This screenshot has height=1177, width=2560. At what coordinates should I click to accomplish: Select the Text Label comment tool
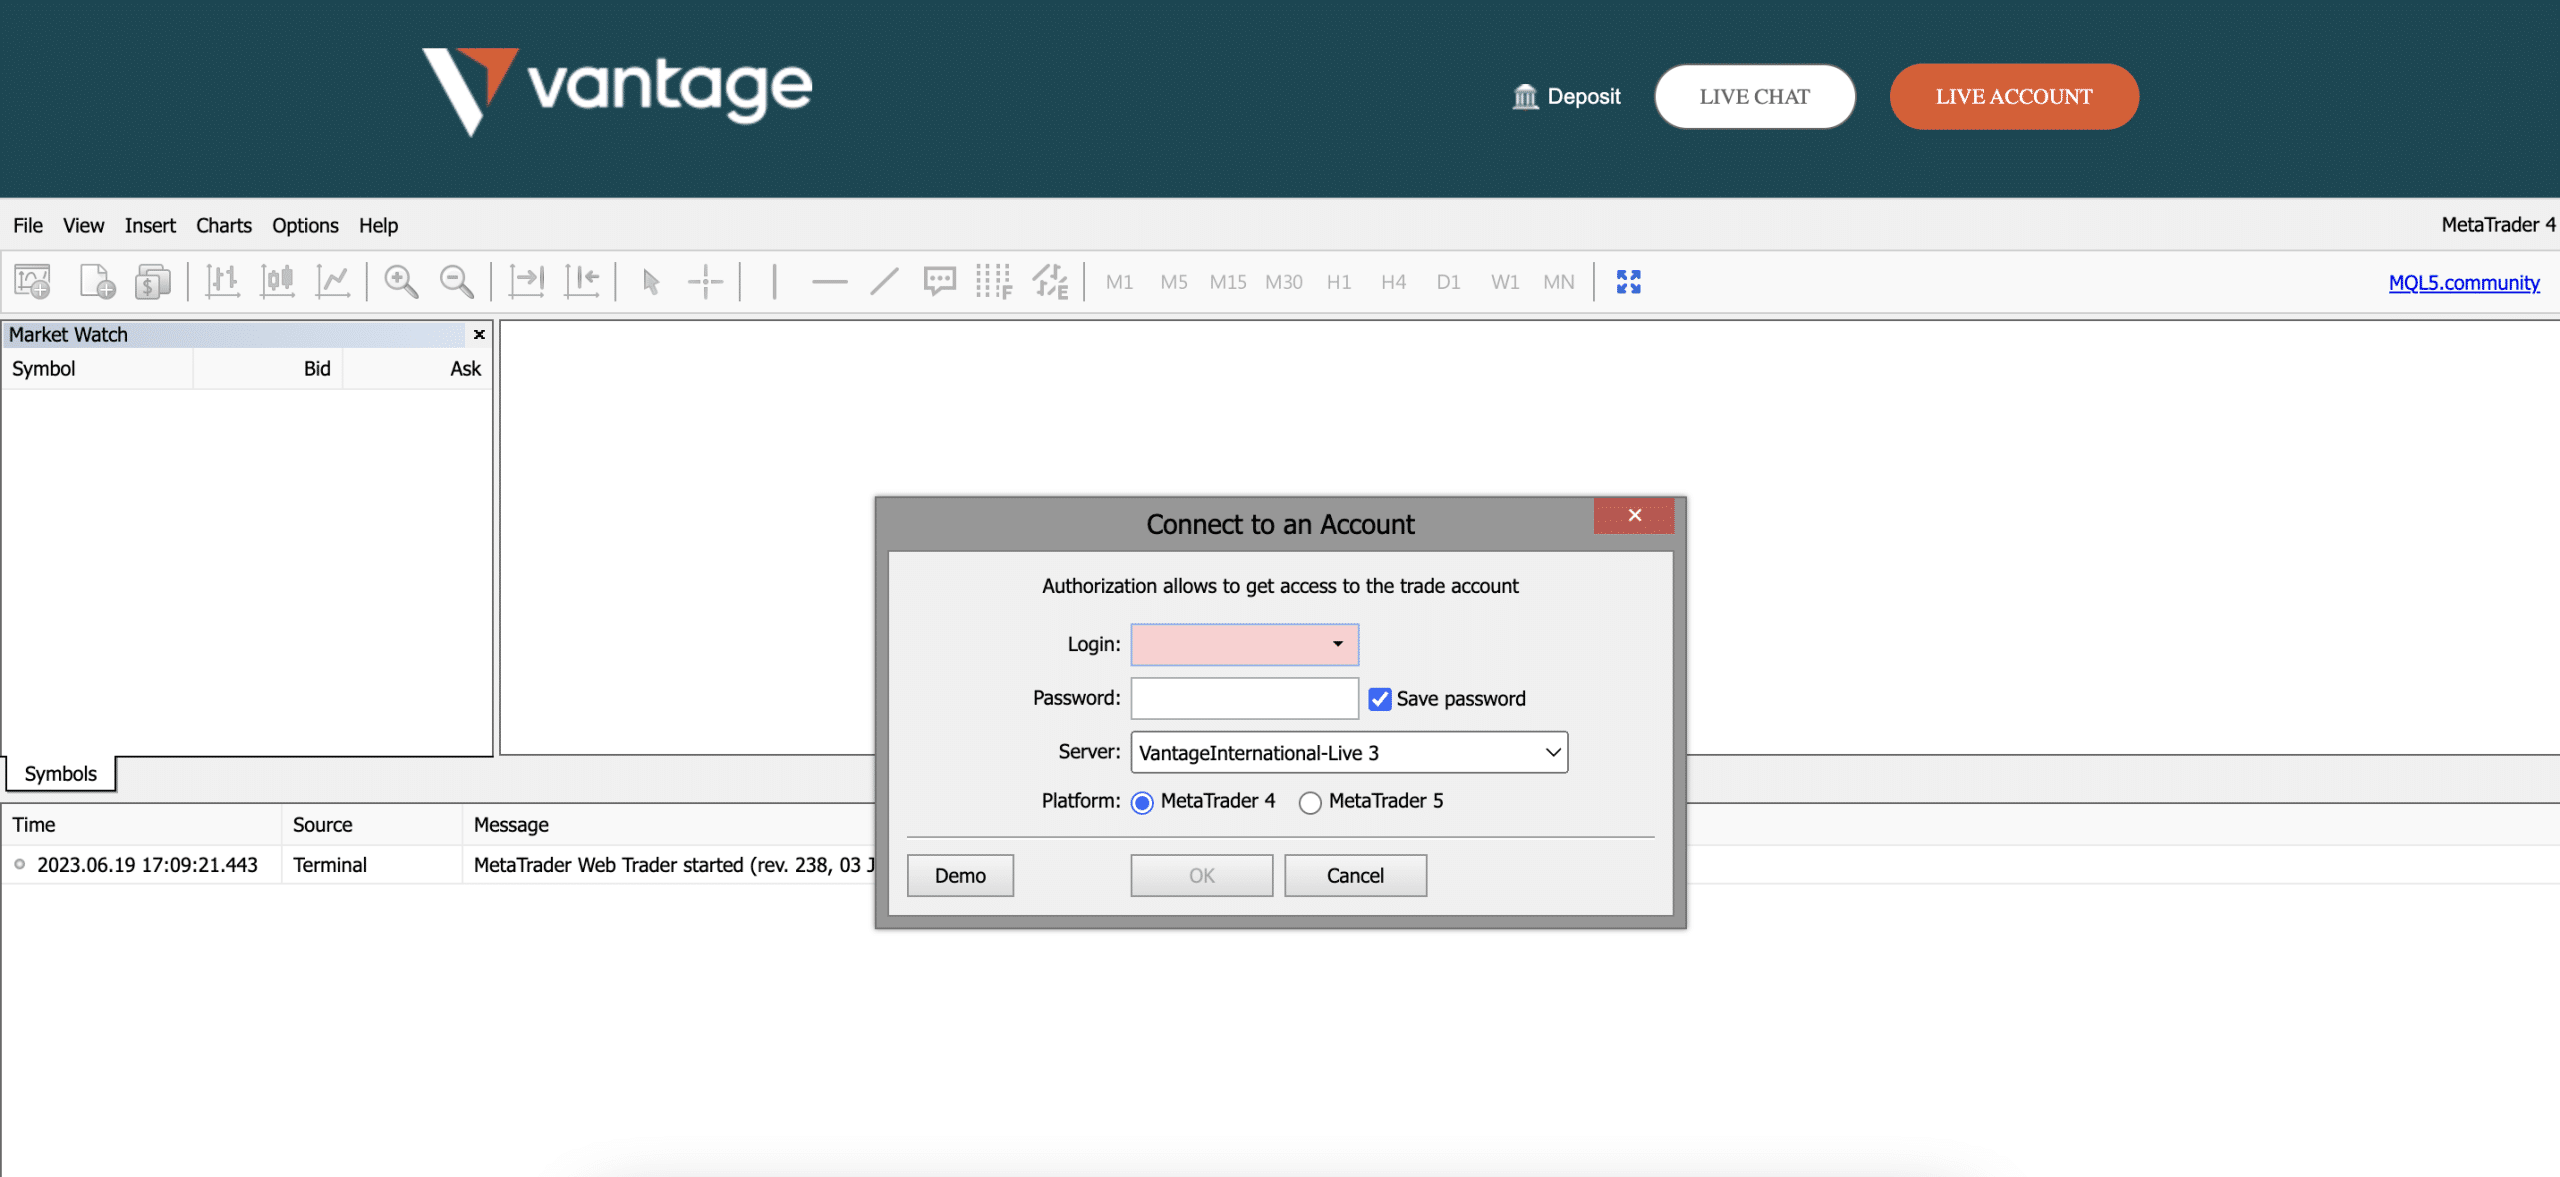(940, 282)
